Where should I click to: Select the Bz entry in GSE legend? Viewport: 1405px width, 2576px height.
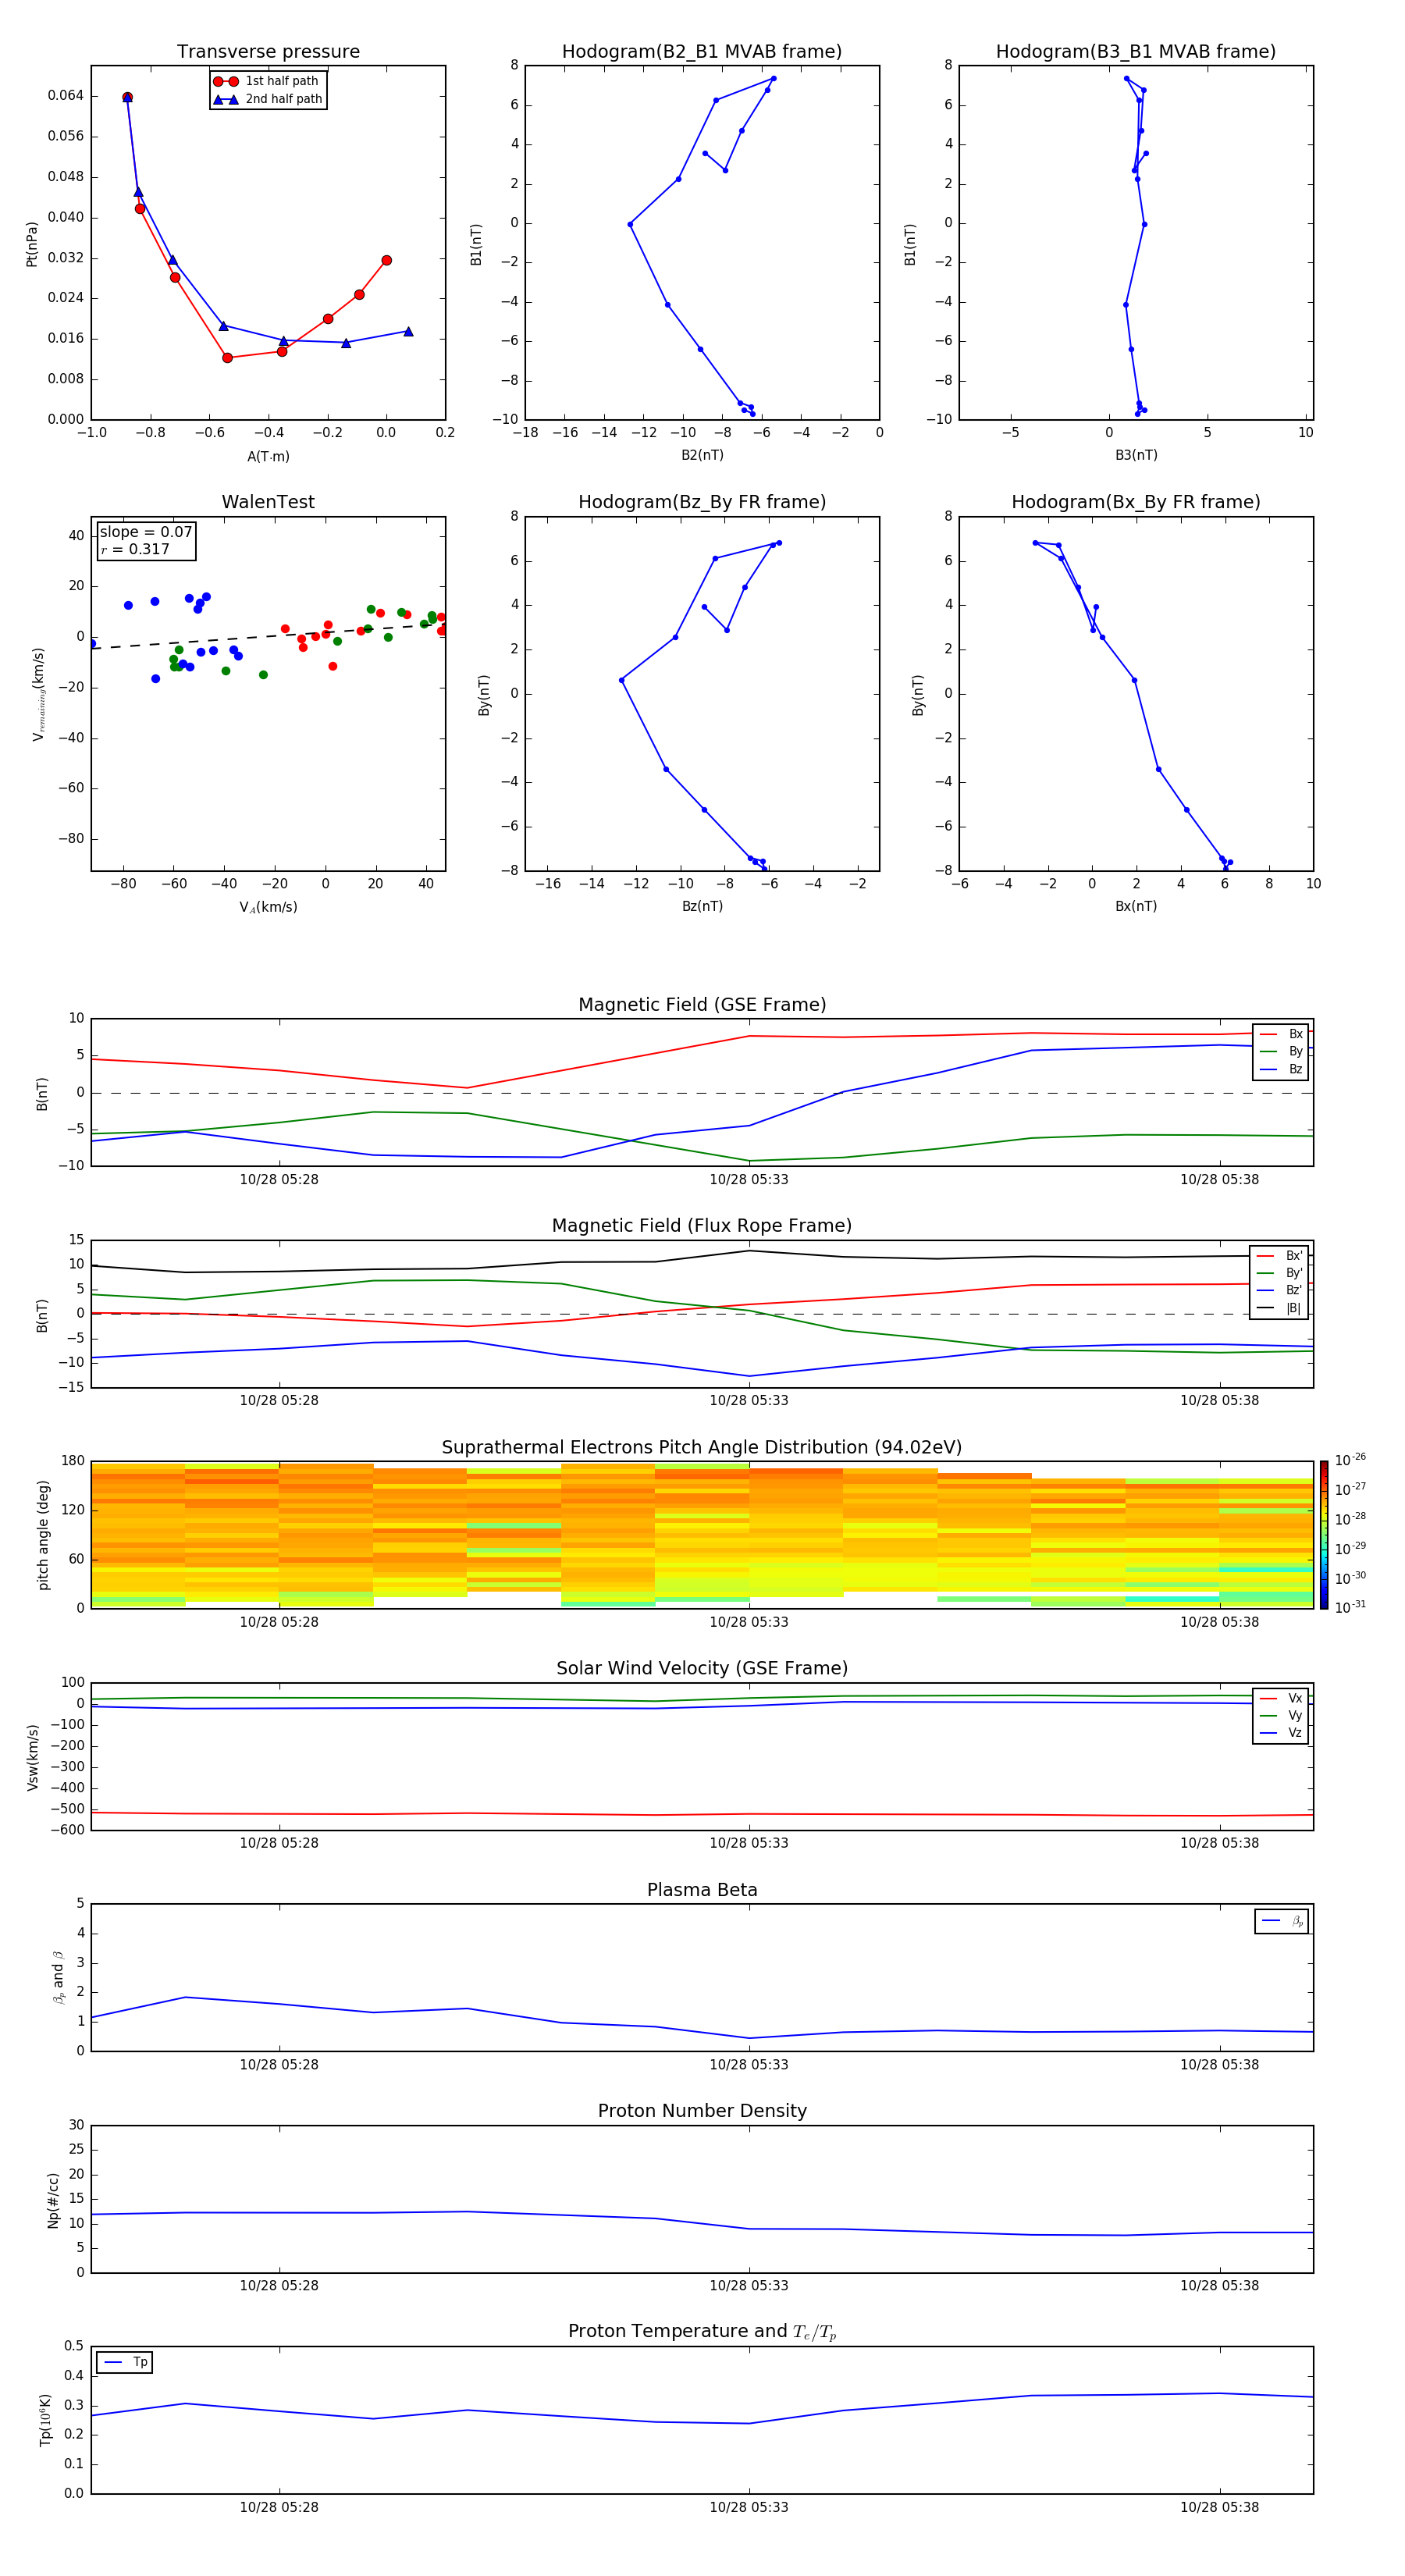[1281, 1069]
